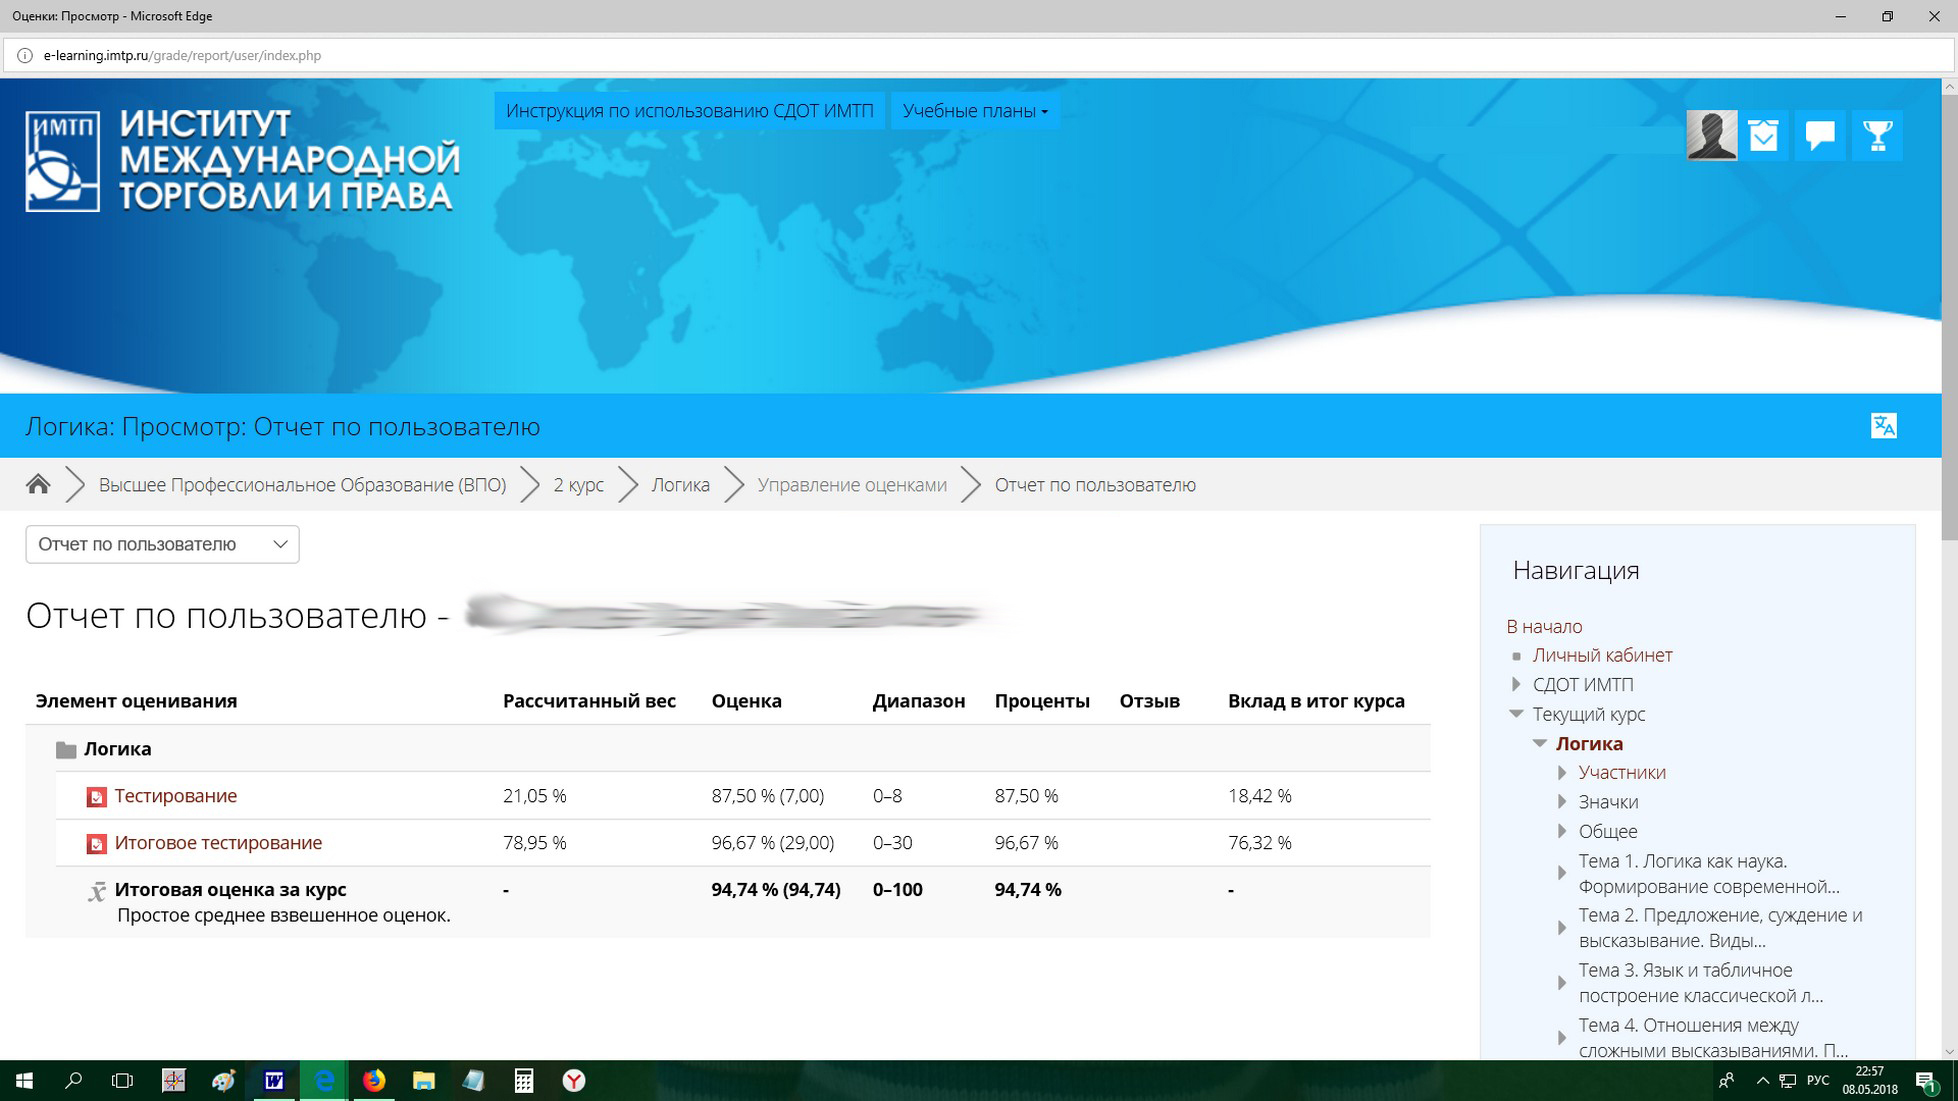Launch Yandex Browser from taskbar
Screen dimensions: 1958x1101
pyautogui.click(x=574, y=1080)
